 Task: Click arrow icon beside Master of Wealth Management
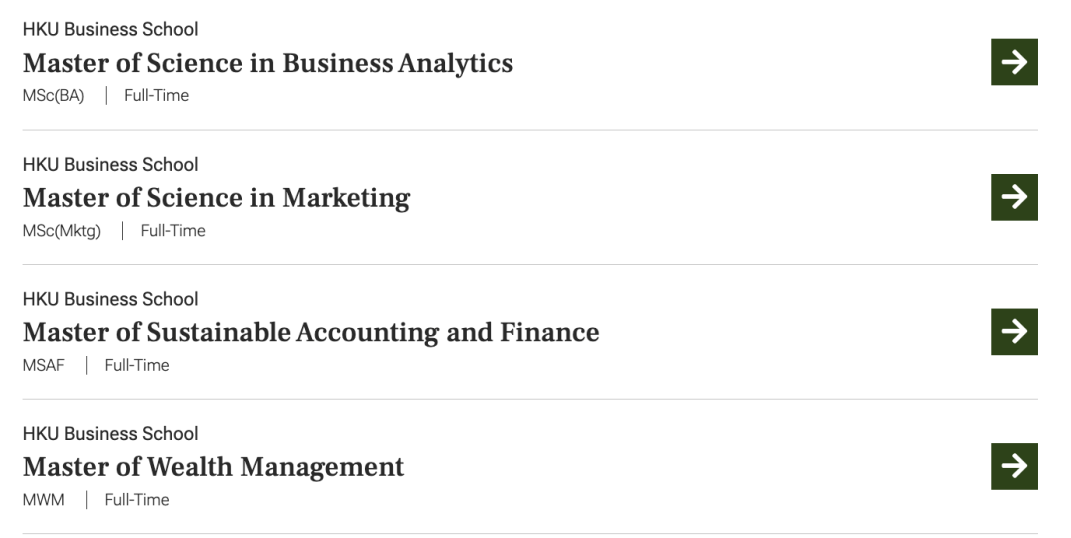[1014, 466]
